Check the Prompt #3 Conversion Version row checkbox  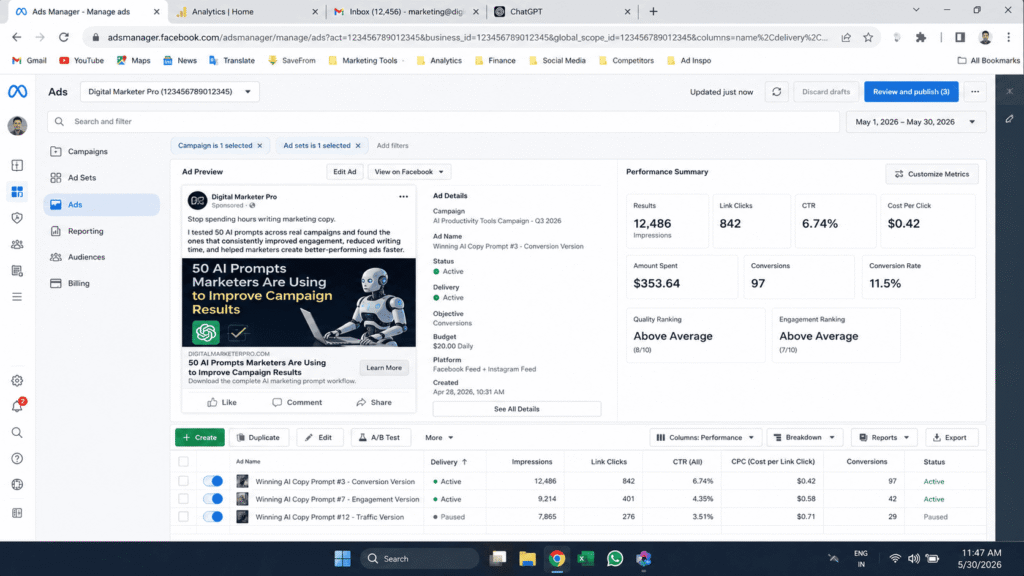coord(184,481)
